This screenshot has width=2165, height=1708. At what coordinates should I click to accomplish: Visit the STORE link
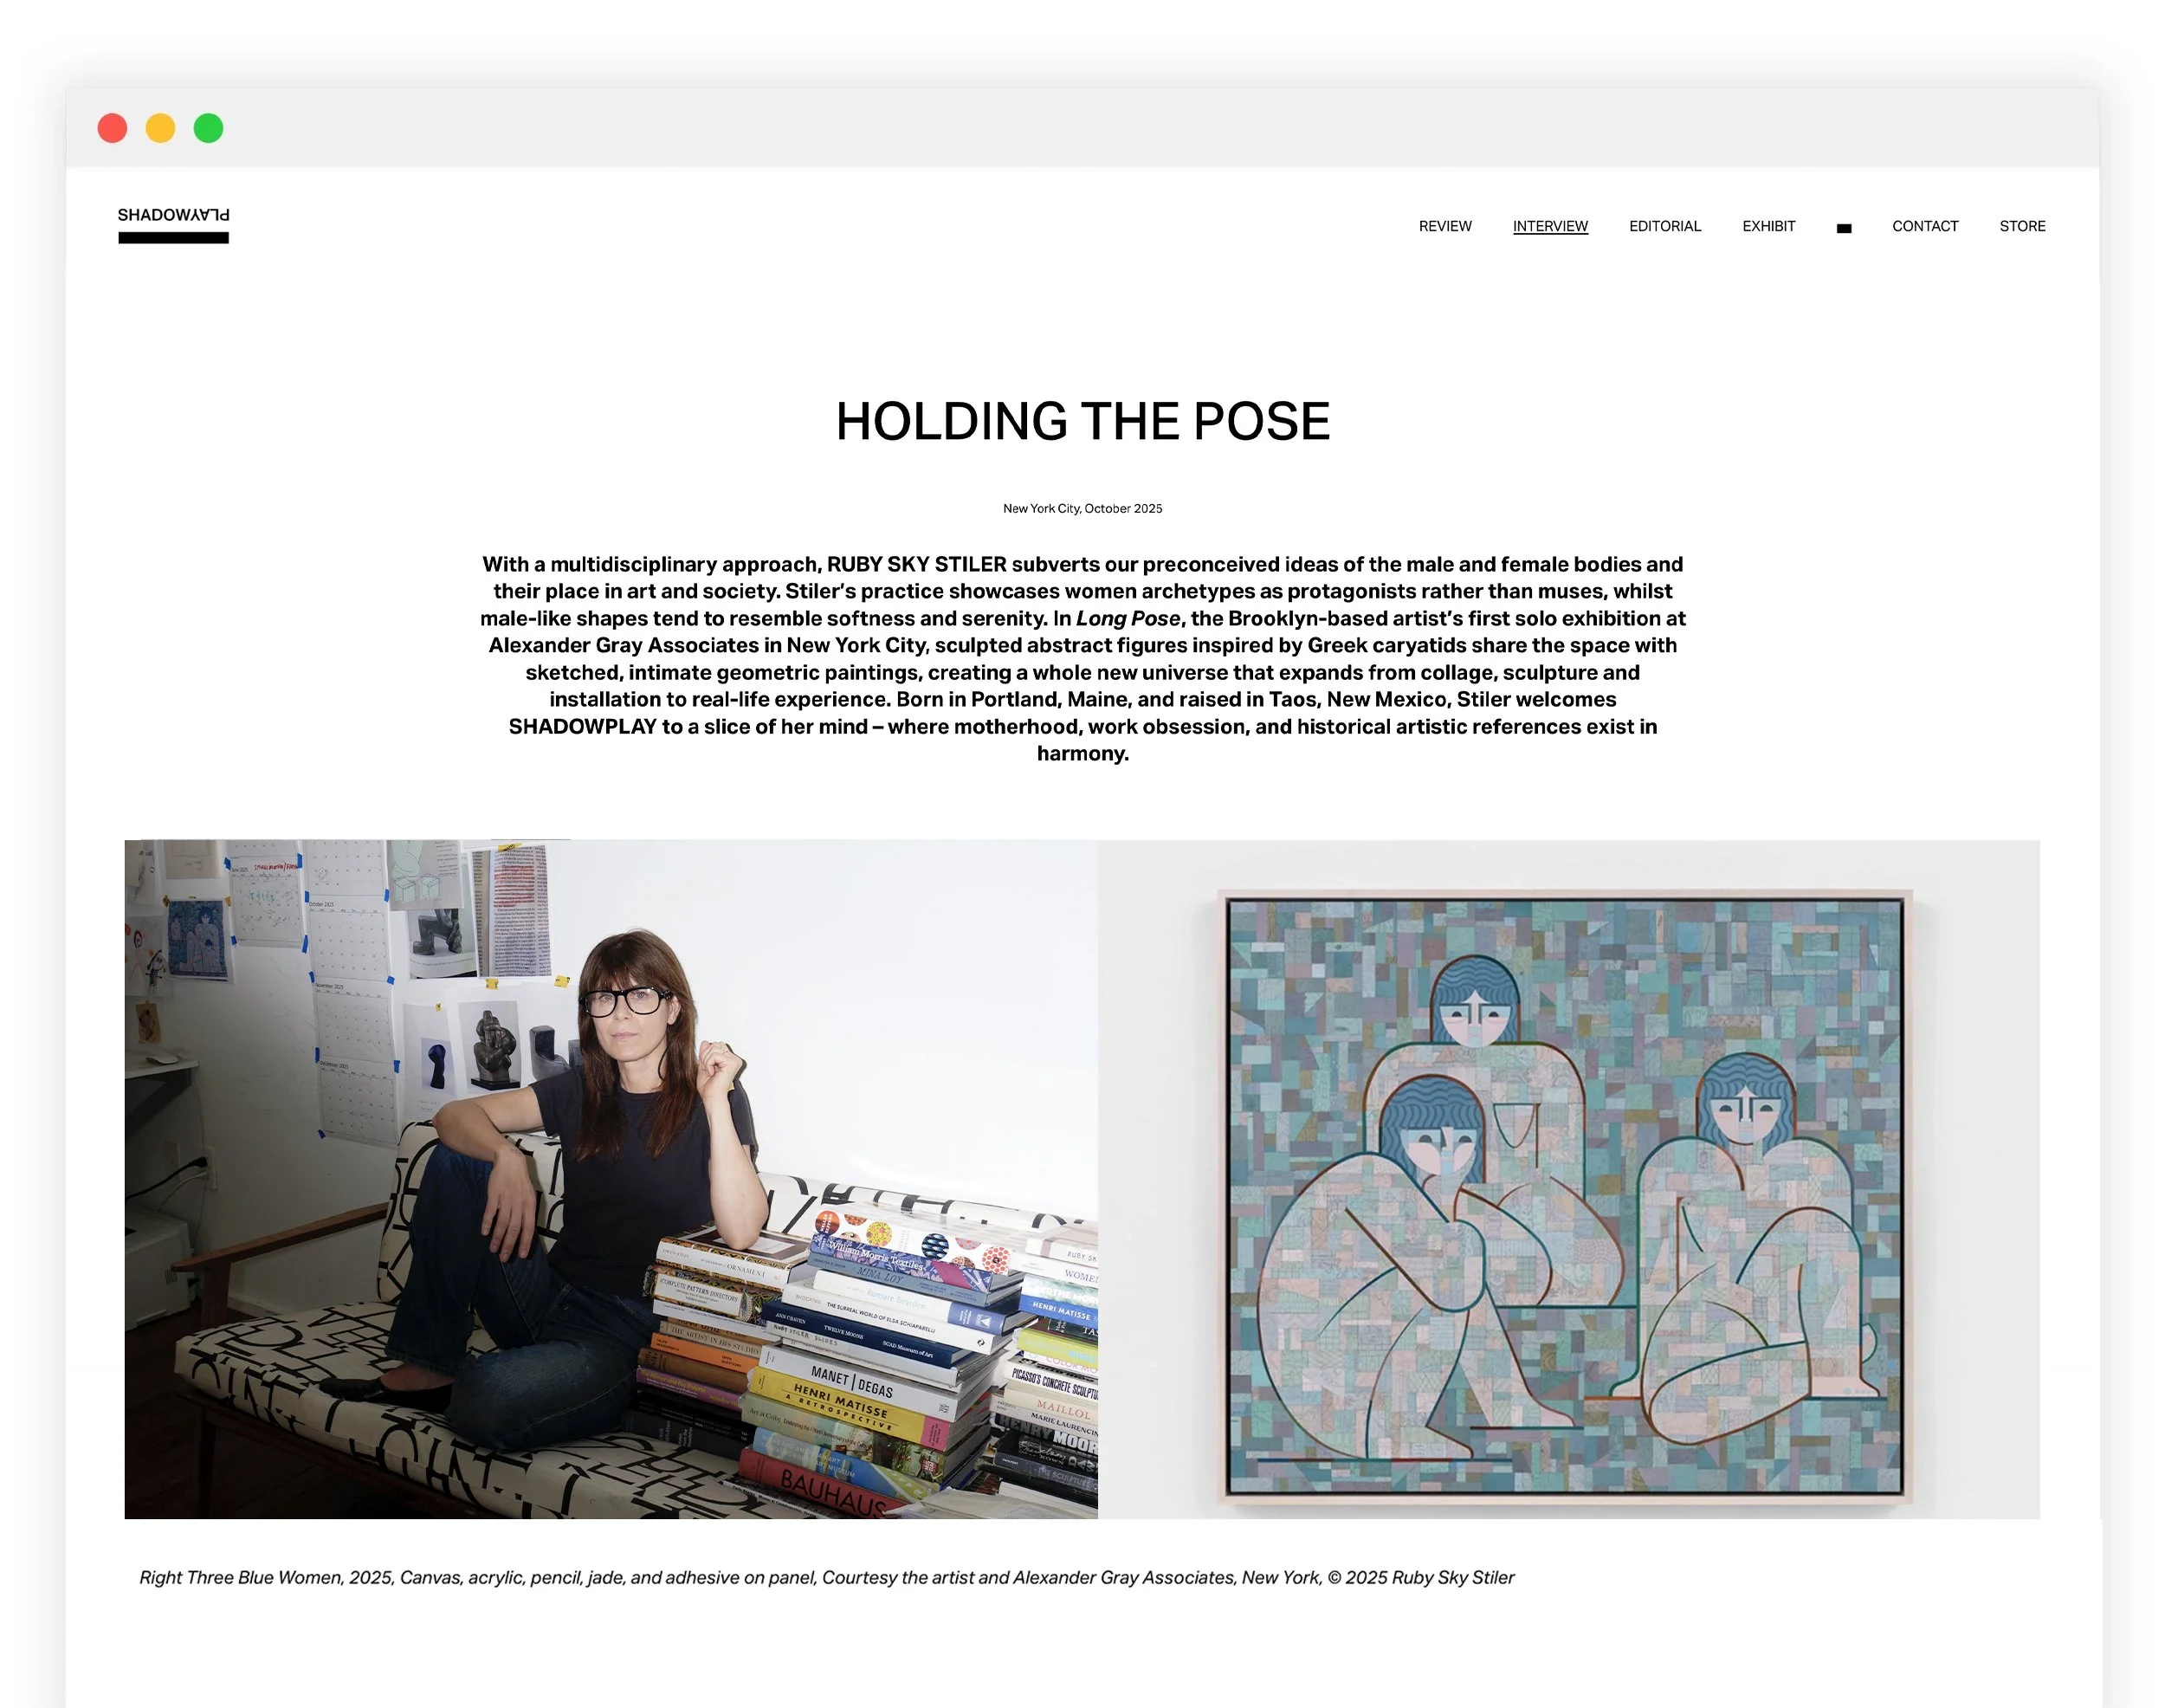click(x=2021, y=226)
